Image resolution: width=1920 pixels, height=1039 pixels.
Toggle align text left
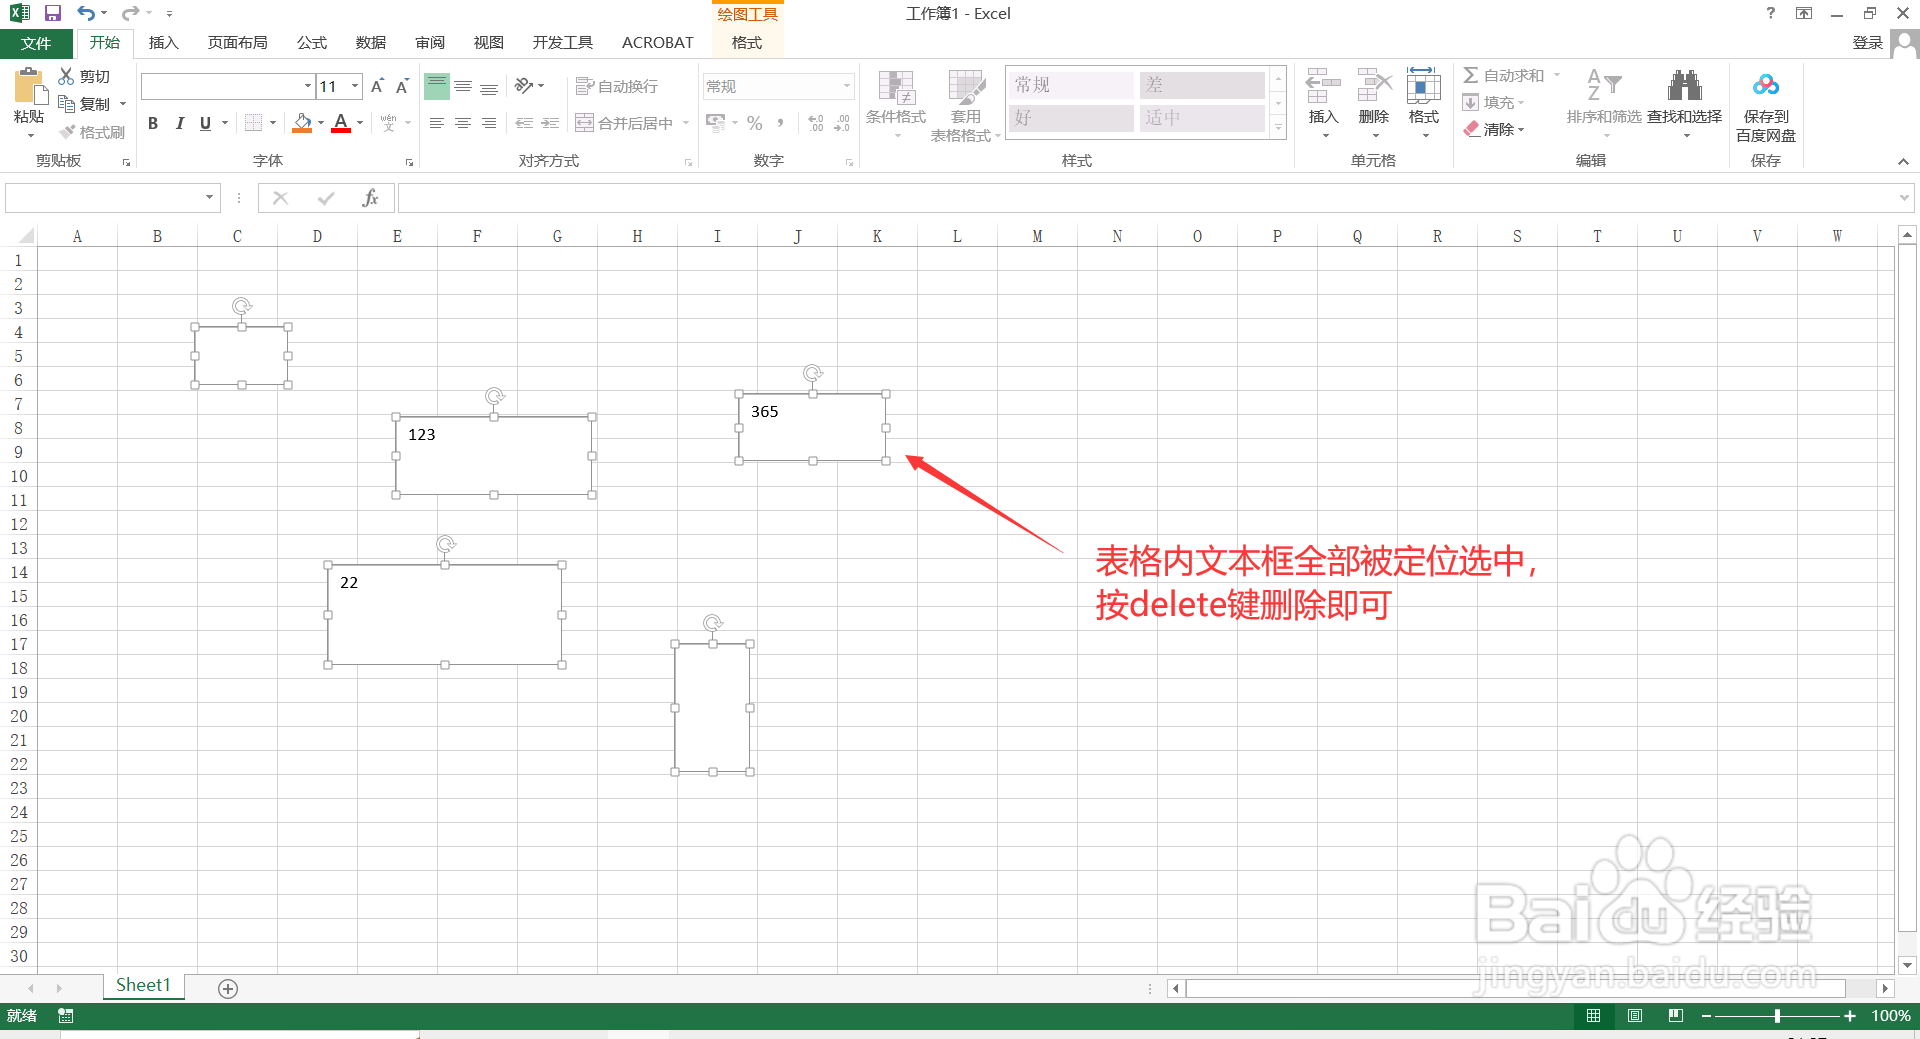click(x=437, y=123)
